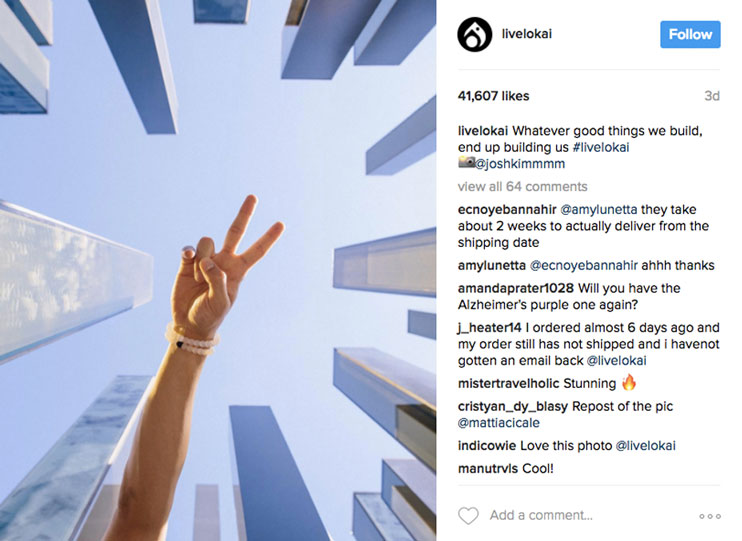Open commenter ecnoyebannahir's profile
The height and width of the screenshot is (541, 742).
[x=507, y=210]
